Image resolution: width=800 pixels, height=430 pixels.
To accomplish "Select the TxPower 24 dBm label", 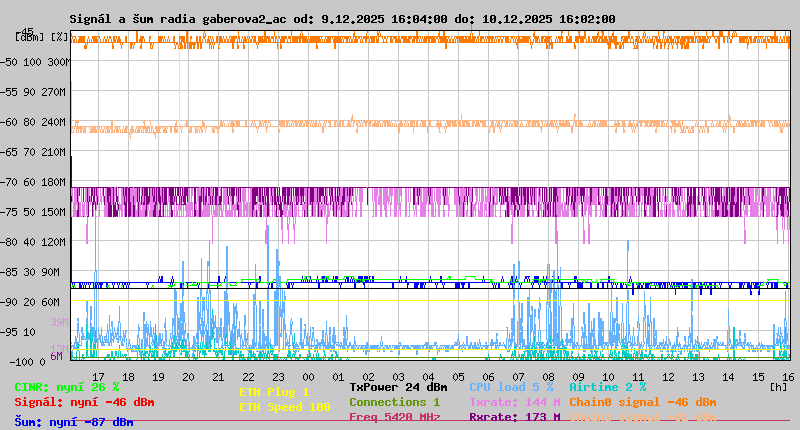I will tap(398, 387).
